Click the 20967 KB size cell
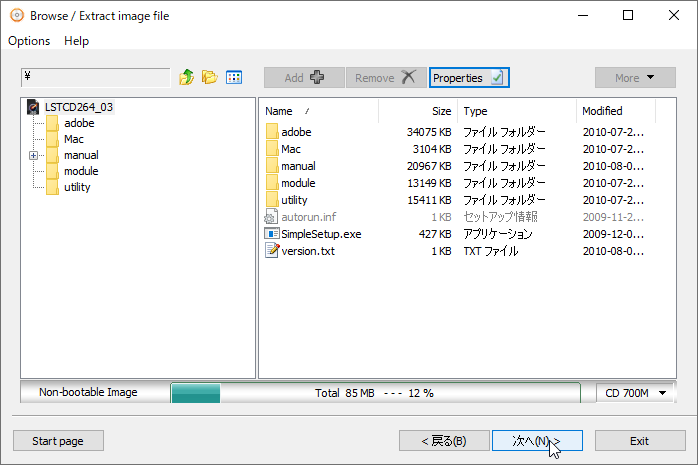The width and height of the screenshot is (698, 465). [x=429, y=166]
